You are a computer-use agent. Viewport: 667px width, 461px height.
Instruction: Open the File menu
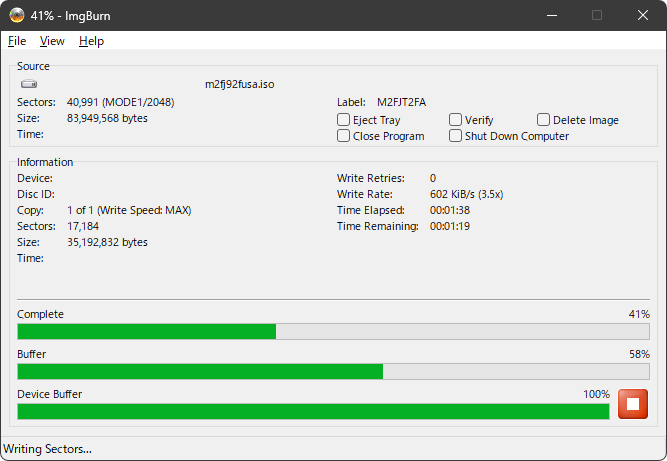pyautogui.click(x=17, y=41)
